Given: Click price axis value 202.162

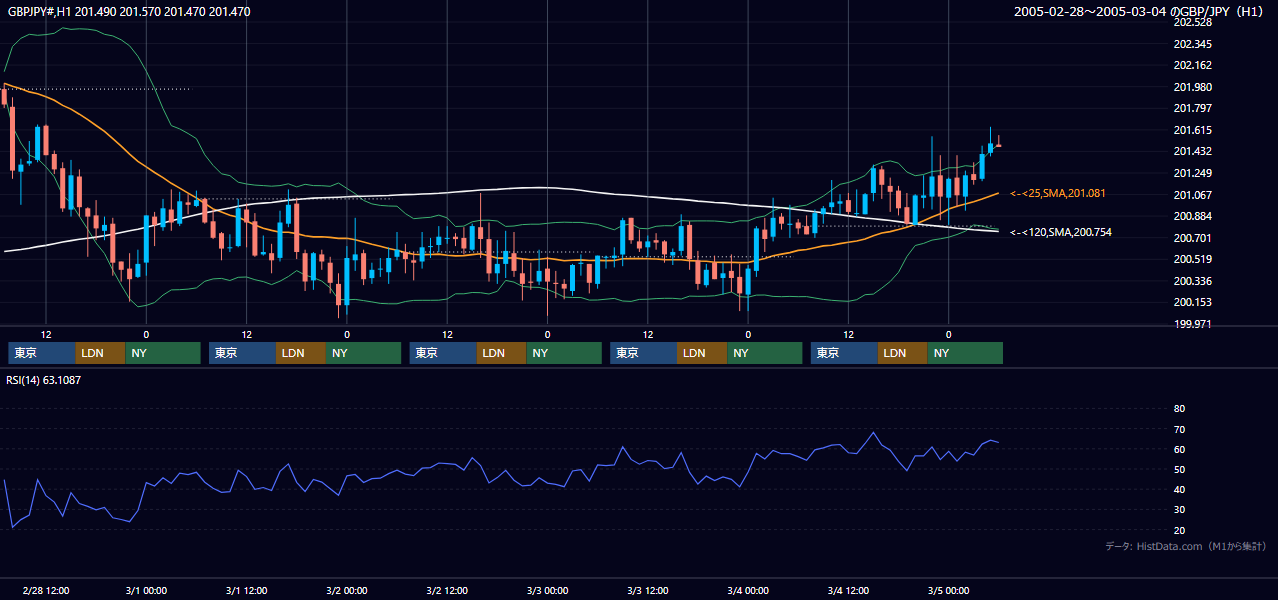Looking at the screenshot, I should (1192, 65).
